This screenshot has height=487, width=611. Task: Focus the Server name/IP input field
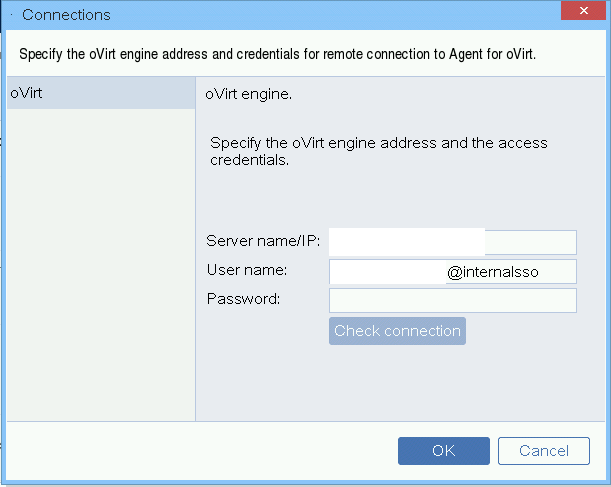(x=452, y=242)
